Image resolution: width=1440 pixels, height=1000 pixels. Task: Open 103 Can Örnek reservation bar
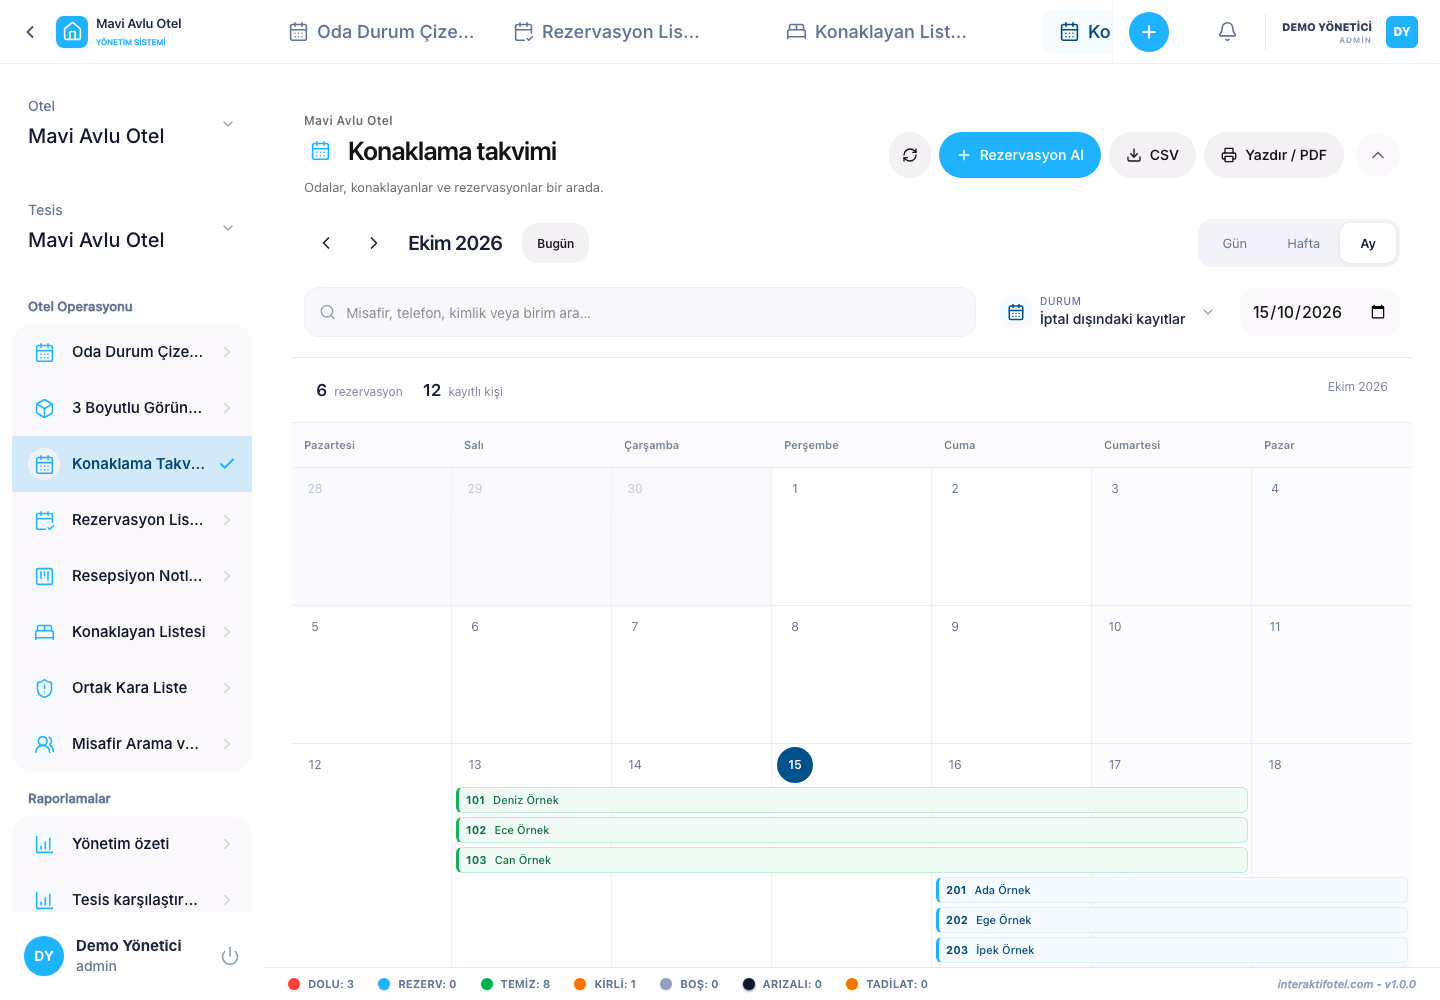852,860
